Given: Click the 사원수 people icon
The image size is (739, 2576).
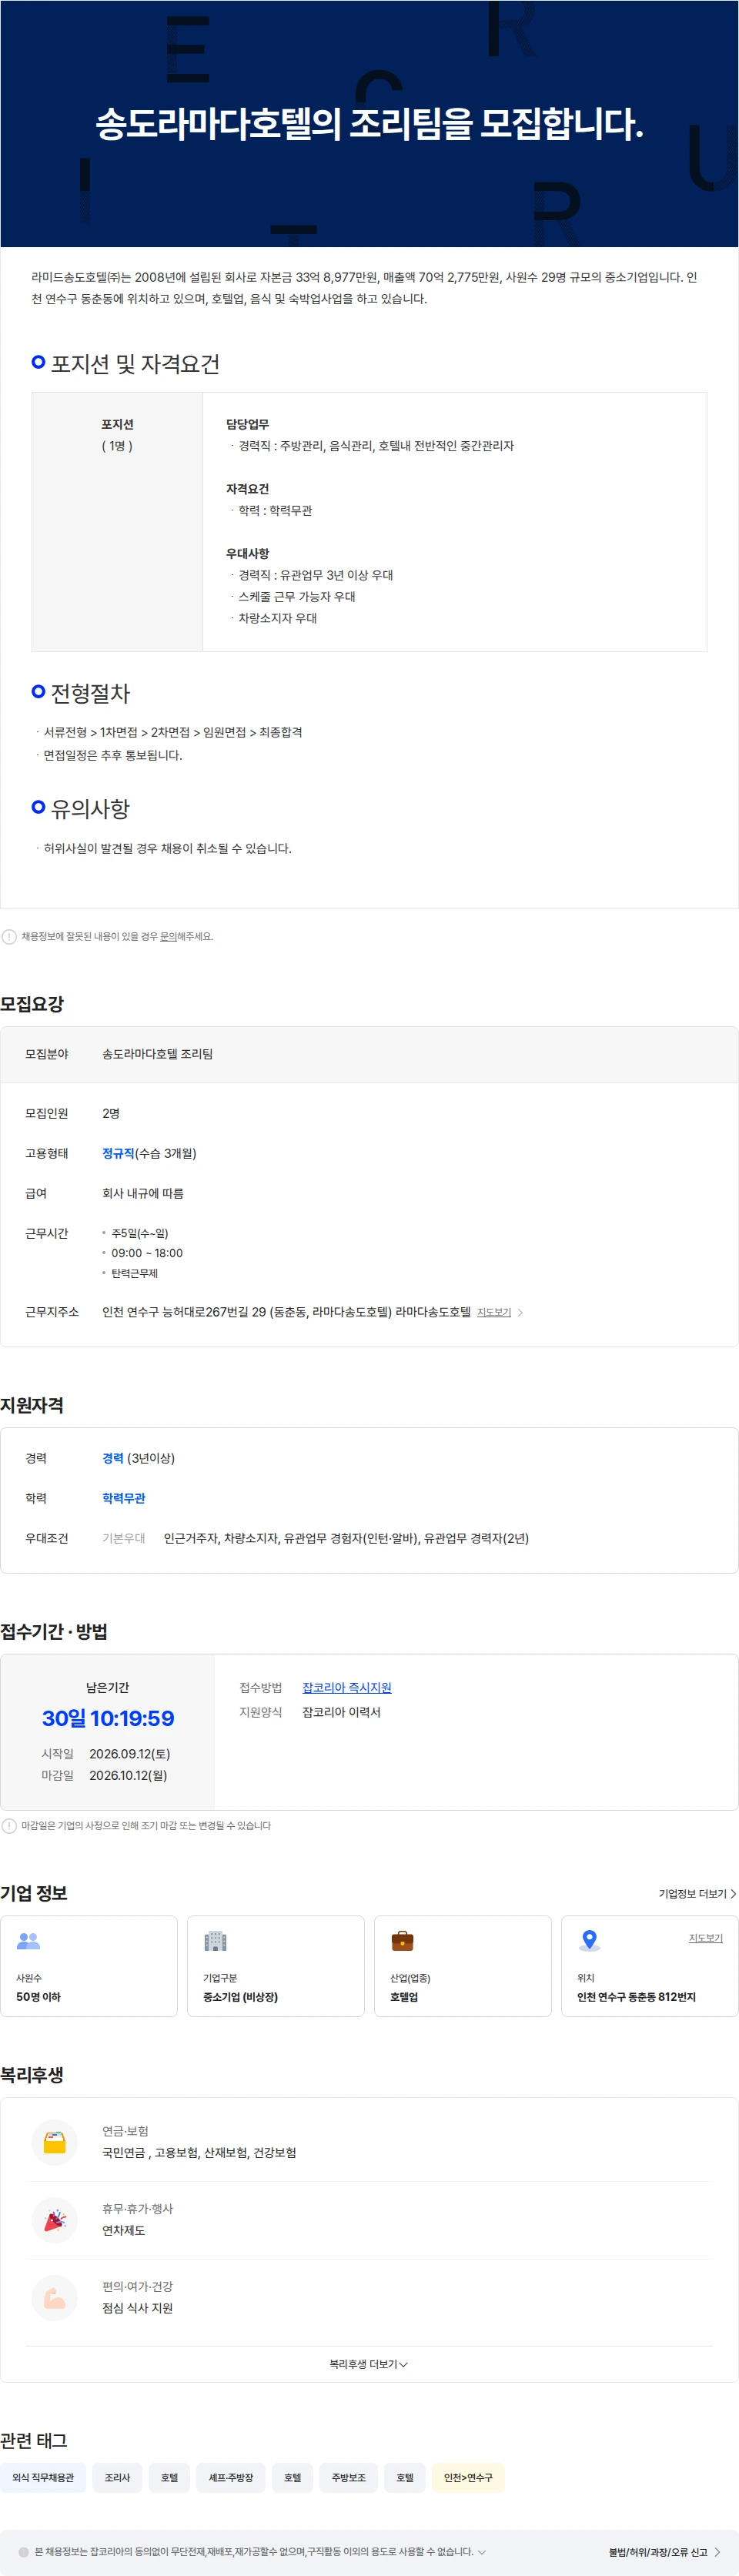Looking at the screenshot, I should click(28, 1941).
